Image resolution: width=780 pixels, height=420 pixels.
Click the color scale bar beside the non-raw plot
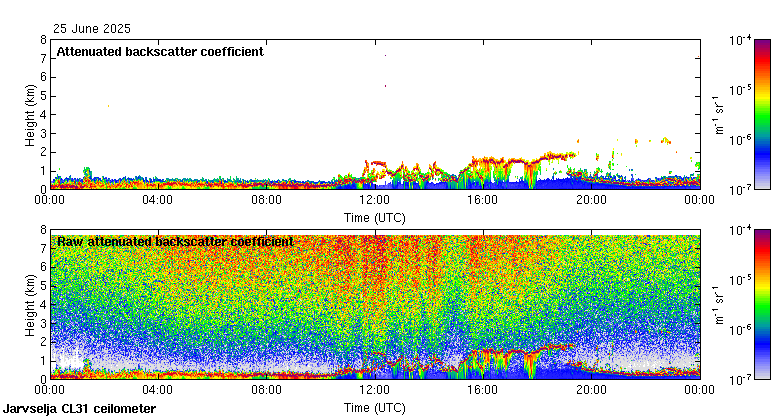762,114
